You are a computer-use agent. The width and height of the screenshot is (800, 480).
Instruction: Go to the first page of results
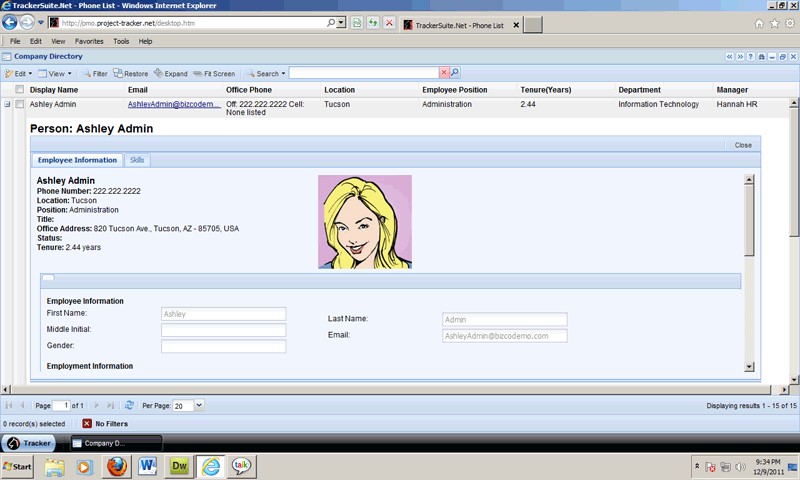coord(9,405)
